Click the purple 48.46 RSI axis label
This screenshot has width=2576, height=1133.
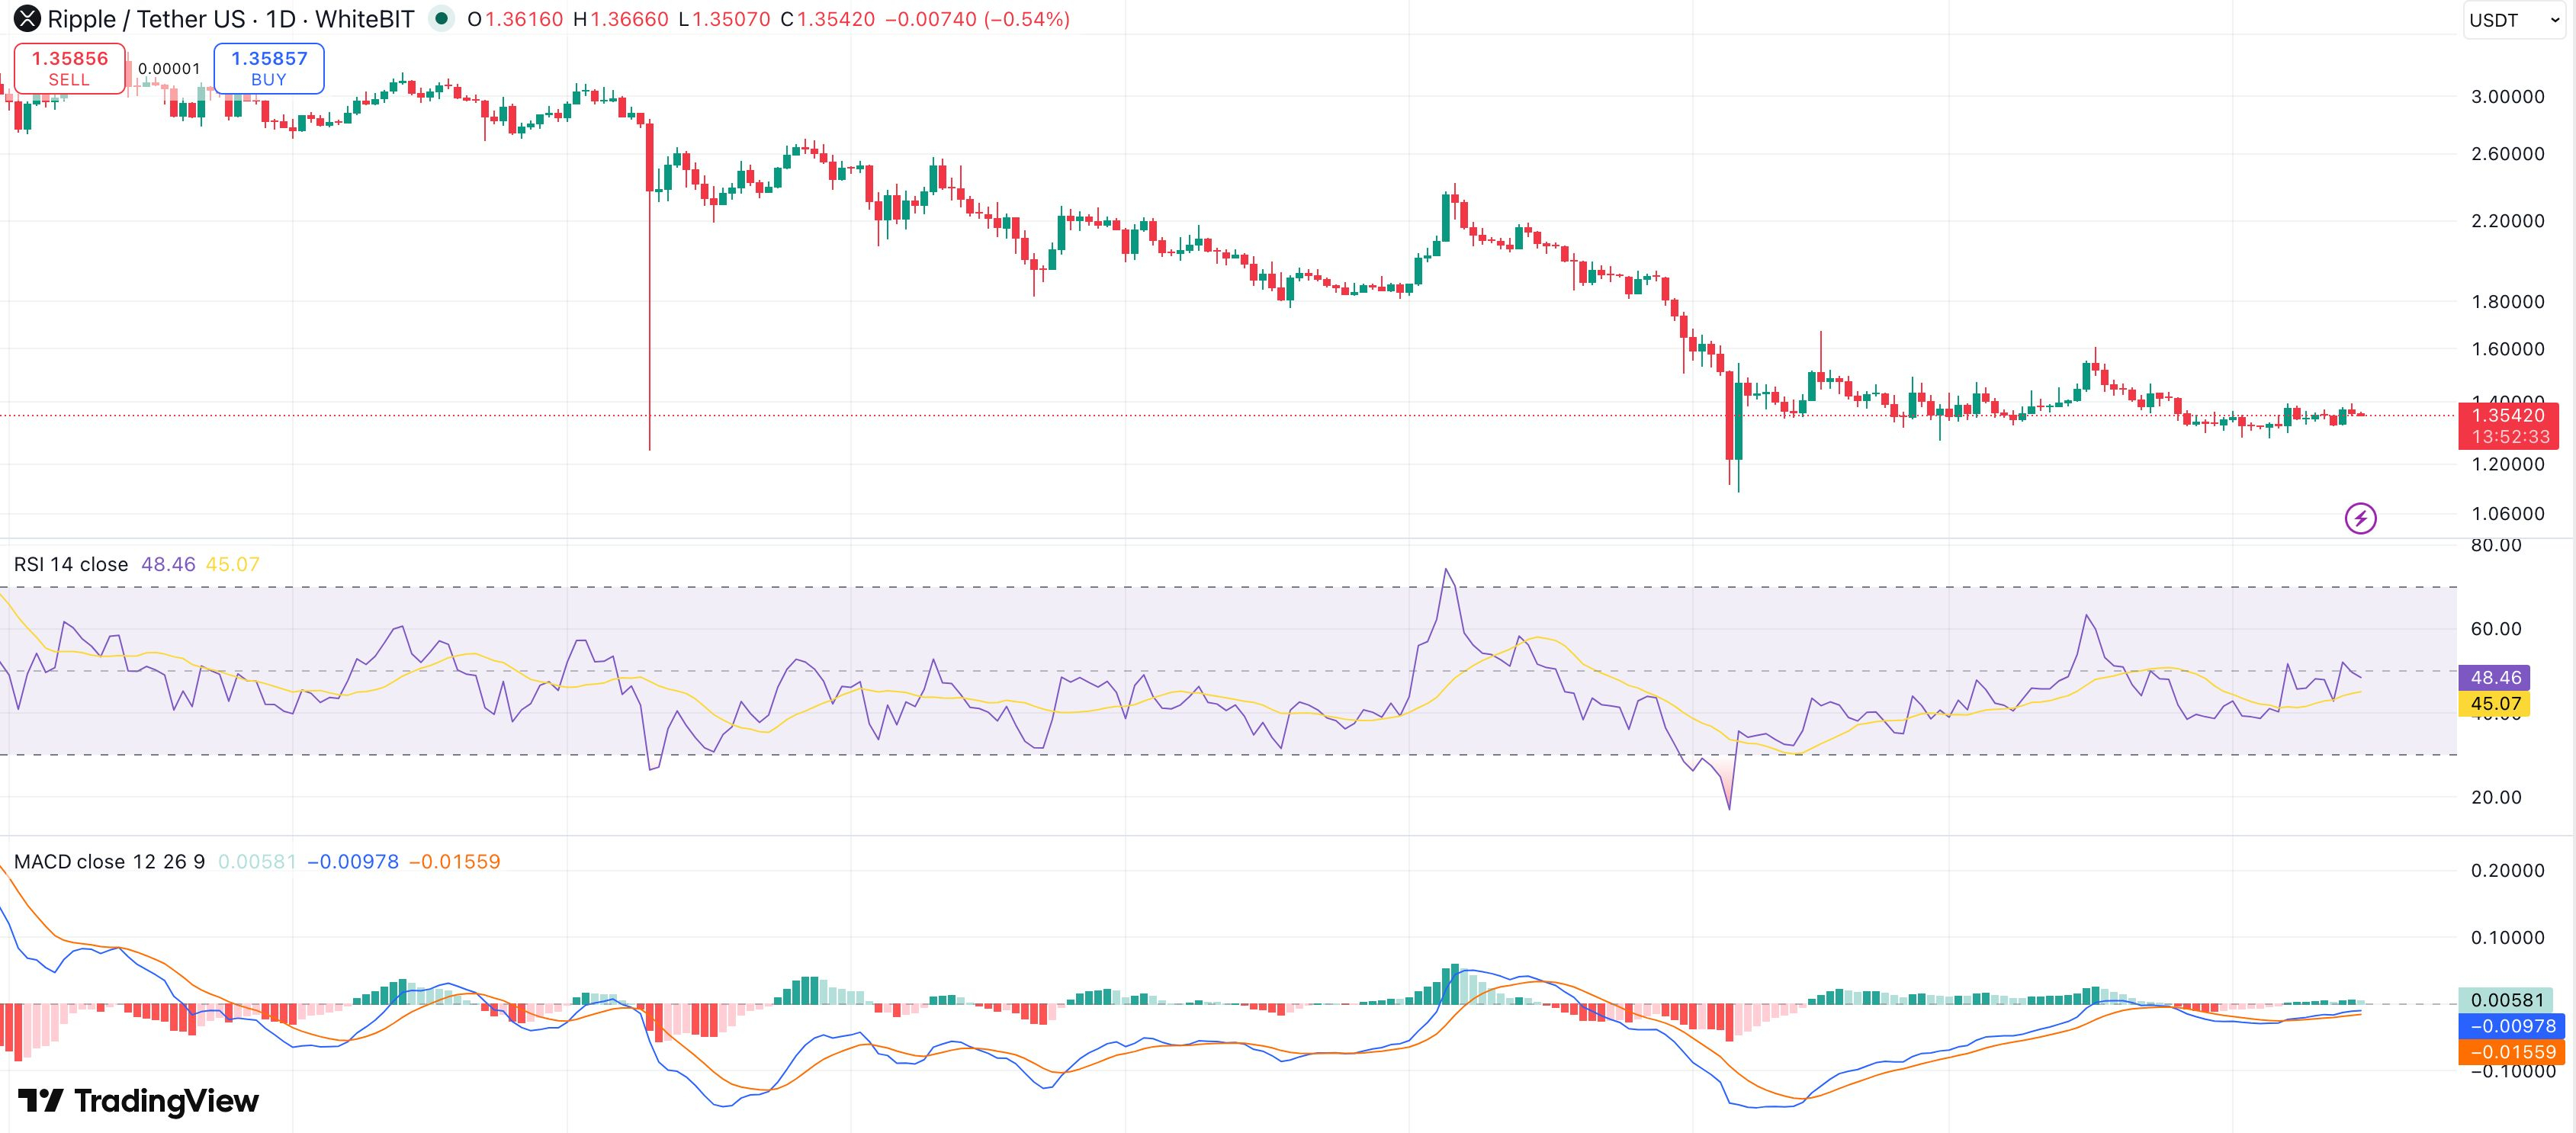tap(2494, 677)
